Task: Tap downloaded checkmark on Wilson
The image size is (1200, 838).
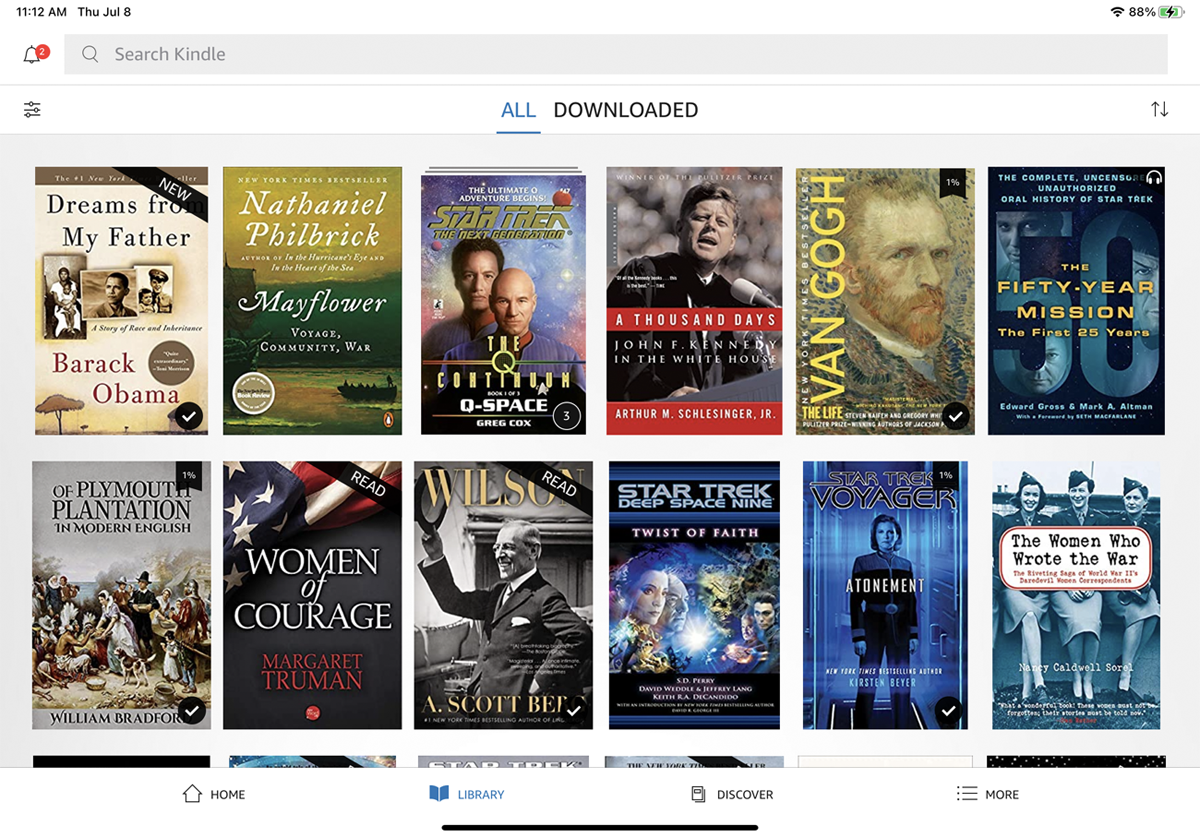Action: coord(574,711)
